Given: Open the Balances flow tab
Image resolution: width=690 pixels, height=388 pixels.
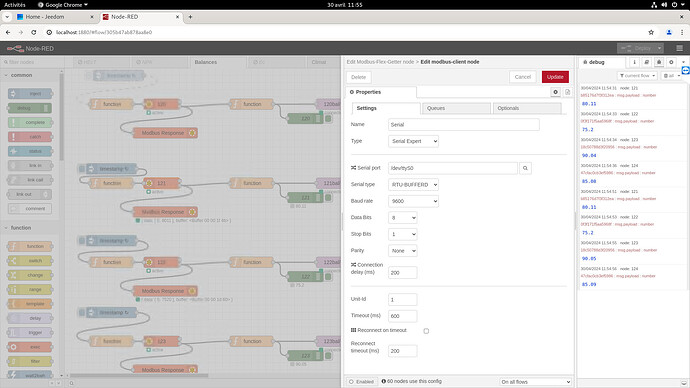Looking at the screenshot, I should 218,62.
